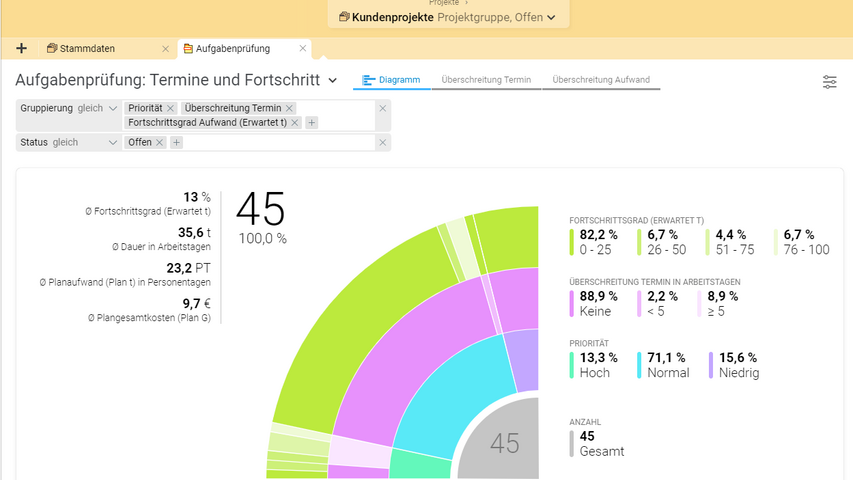Expand the Kundenprojekte project dropdown

552,17
